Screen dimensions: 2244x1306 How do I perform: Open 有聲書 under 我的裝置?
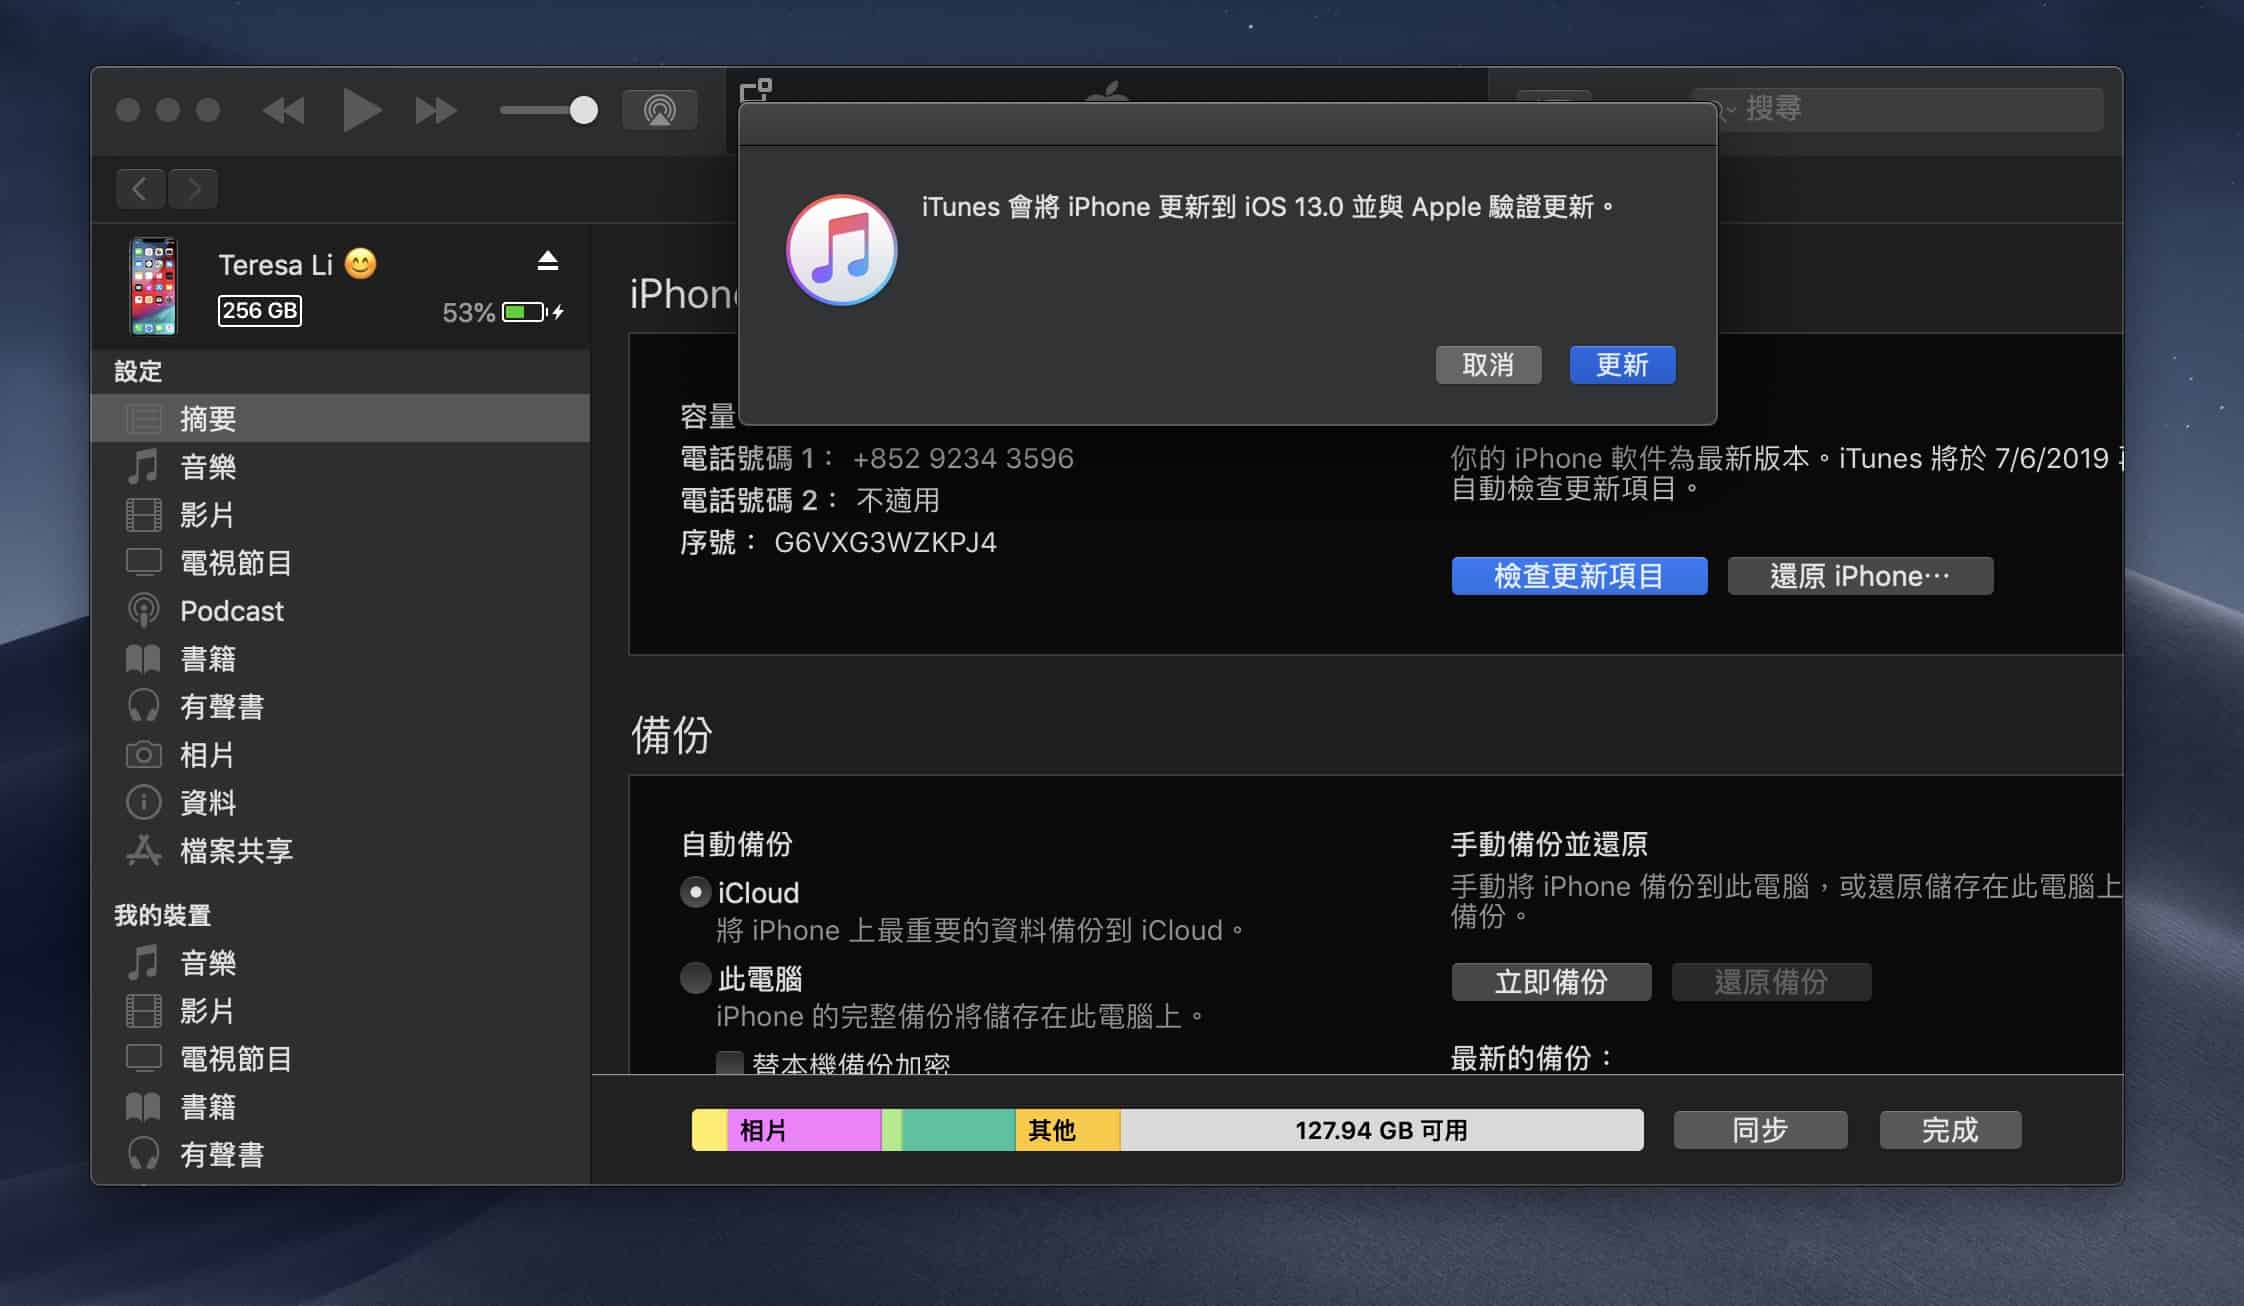pos(340,1154)
